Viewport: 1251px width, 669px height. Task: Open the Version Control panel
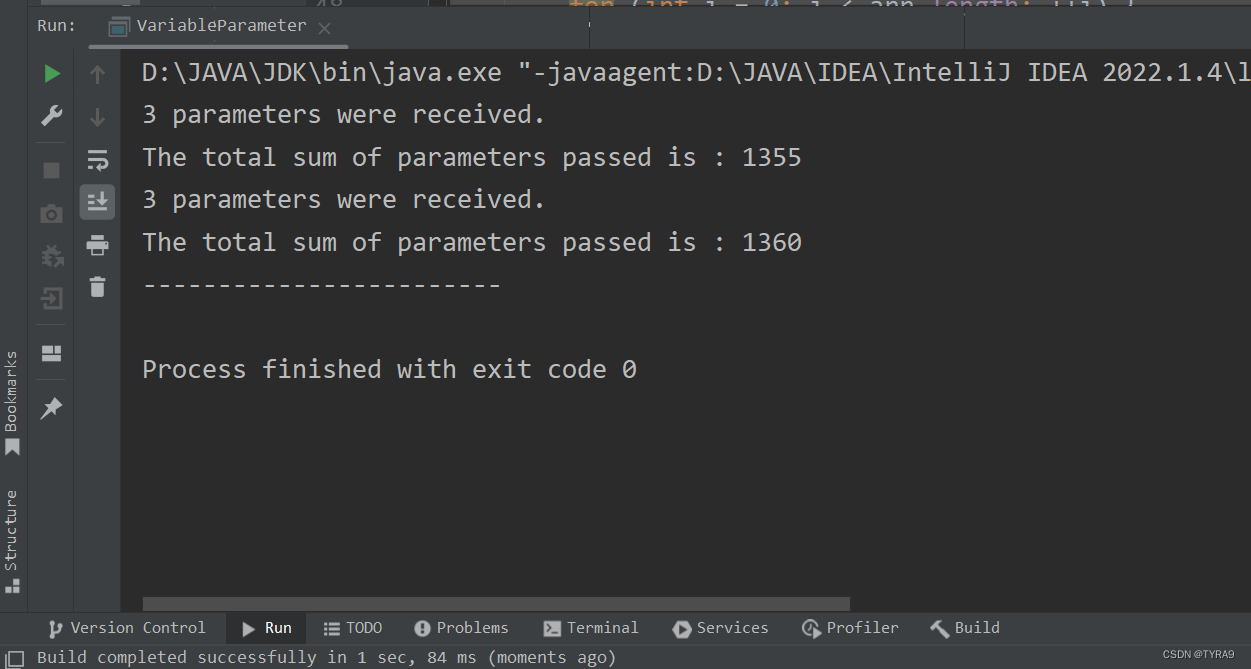point(127,627)
